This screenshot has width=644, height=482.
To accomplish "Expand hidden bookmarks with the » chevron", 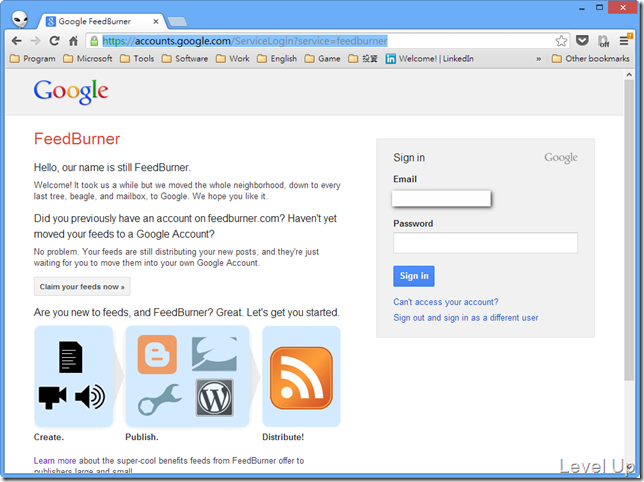I will [538, 59].
